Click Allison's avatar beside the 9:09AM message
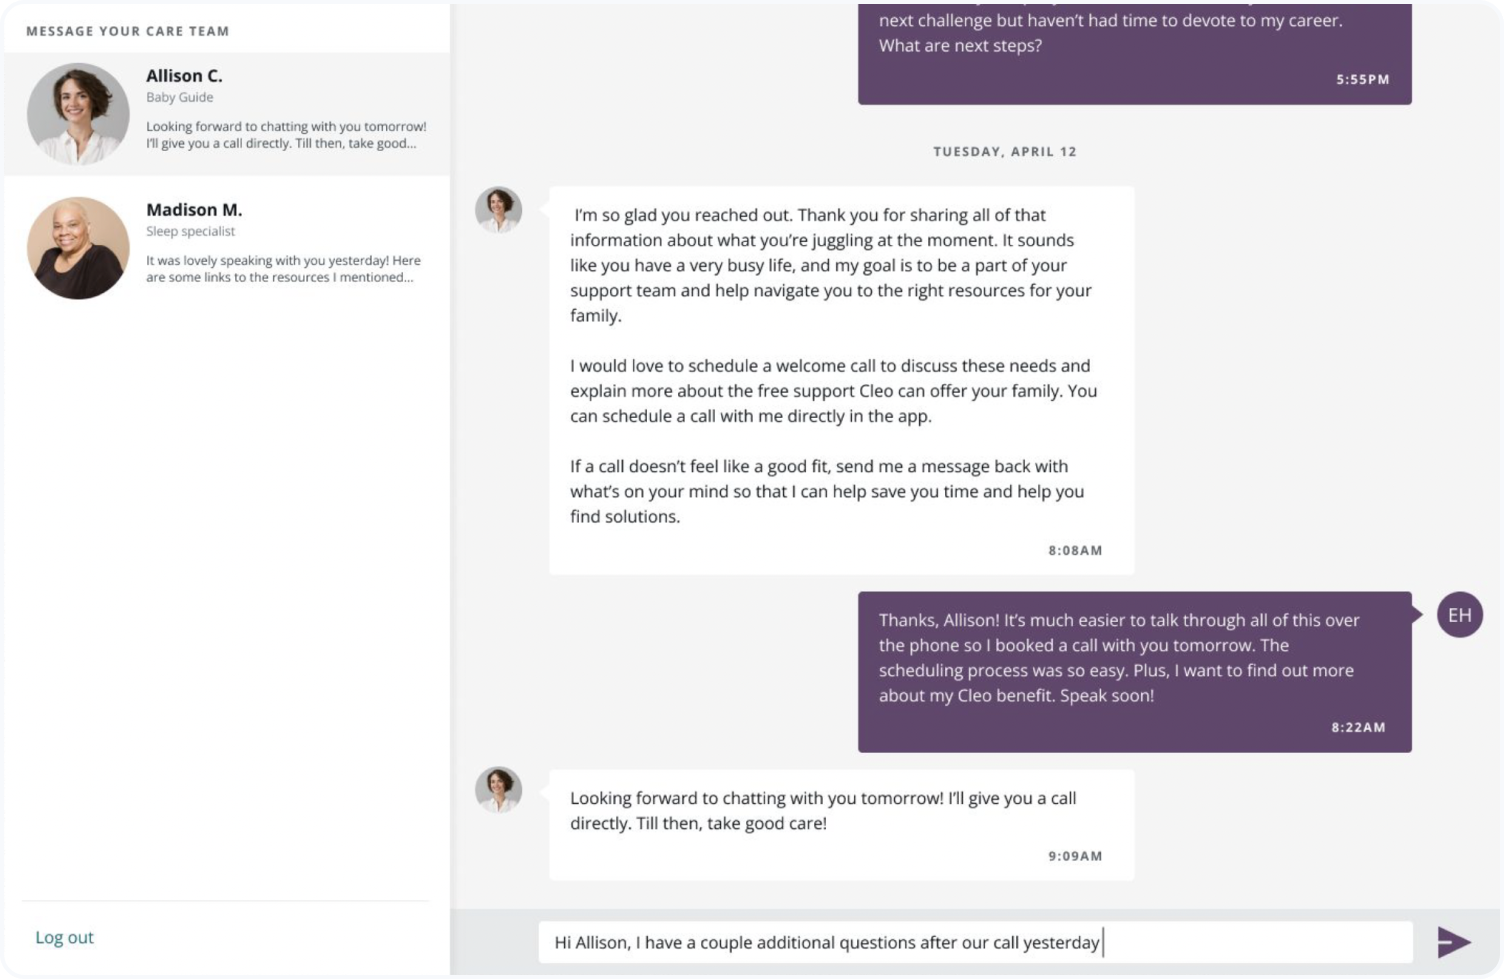The width and height of the screenshot is (1504, 979). point(498,790)
